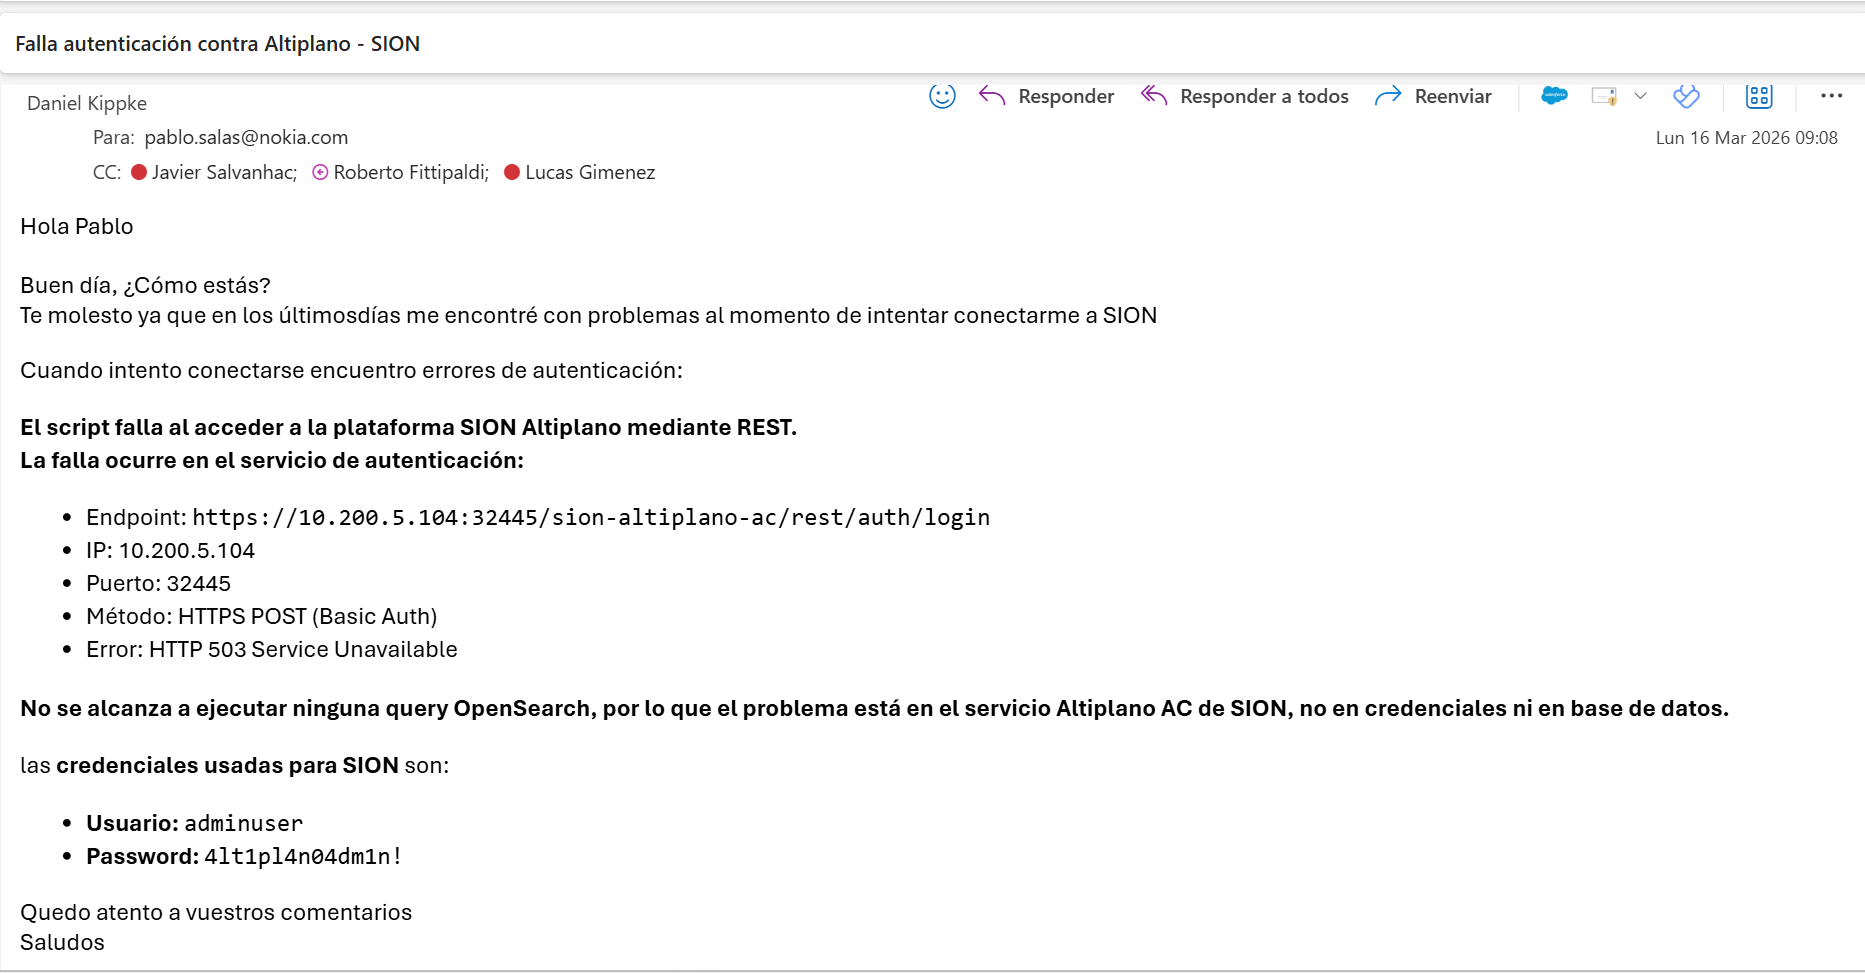The height and width of the screenshot is (973, 1865).
Task: Open the Salesforce add-in icon
Action: (1554, 96)
